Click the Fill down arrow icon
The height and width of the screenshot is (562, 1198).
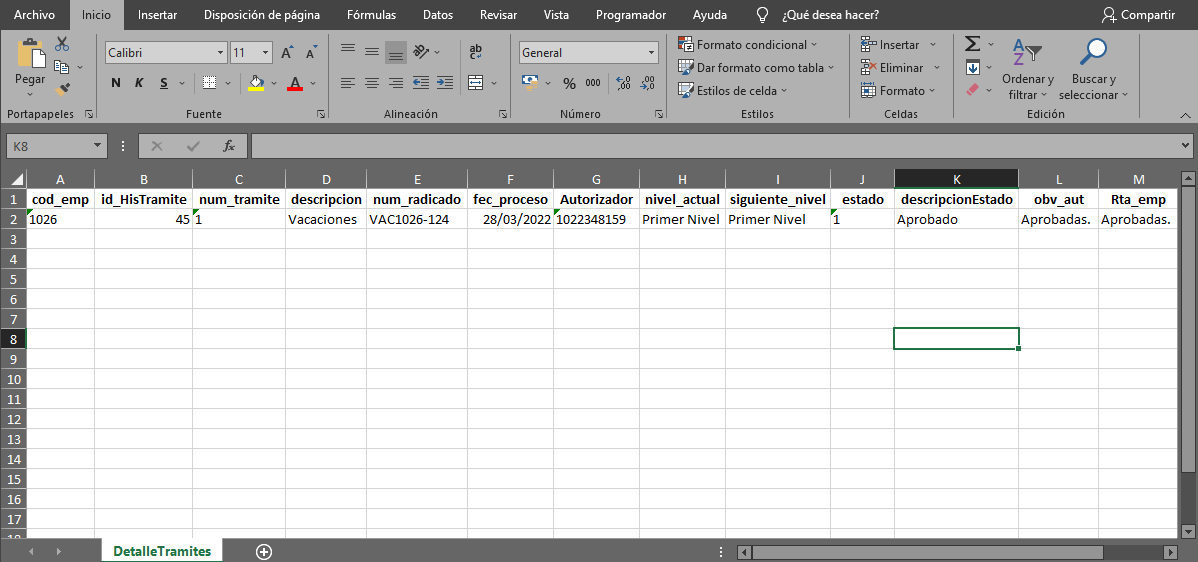point(973,67)
